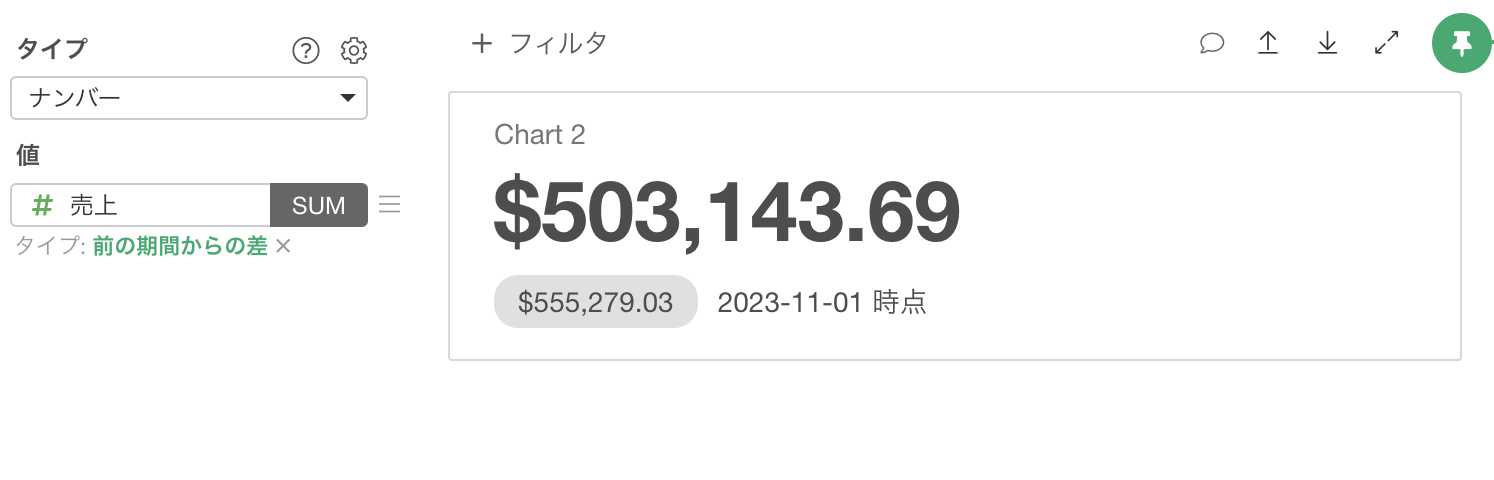The image size is (1494, 480).
Task: Click the plus icon beside フィルタ
Action: (x=482, y=43)
